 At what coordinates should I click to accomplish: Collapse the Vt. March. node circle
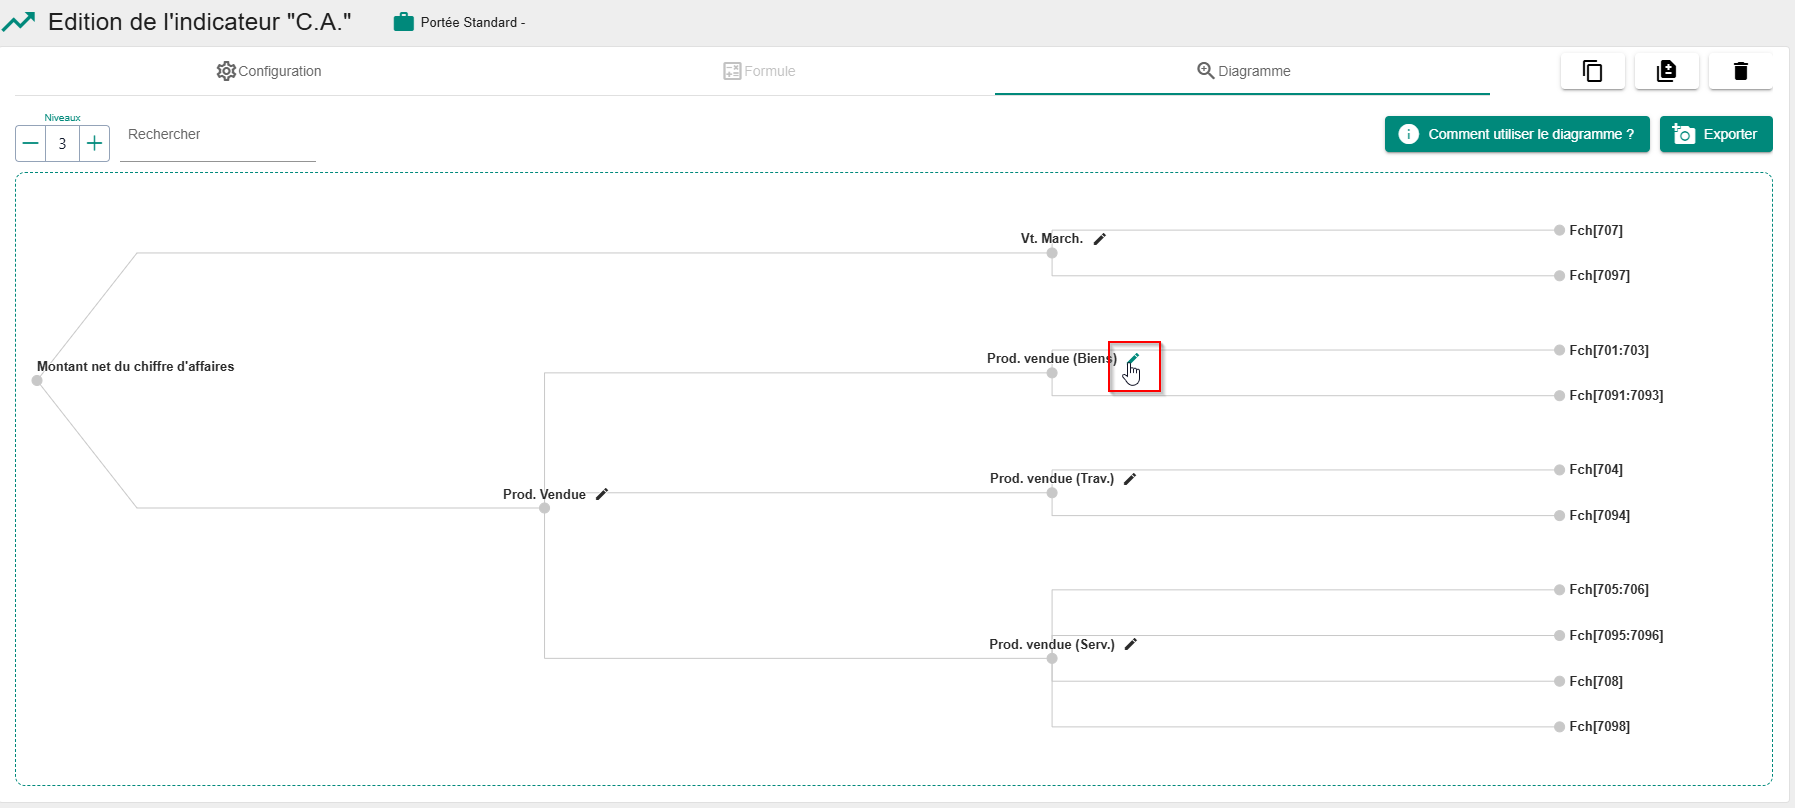coord(1052,253)
